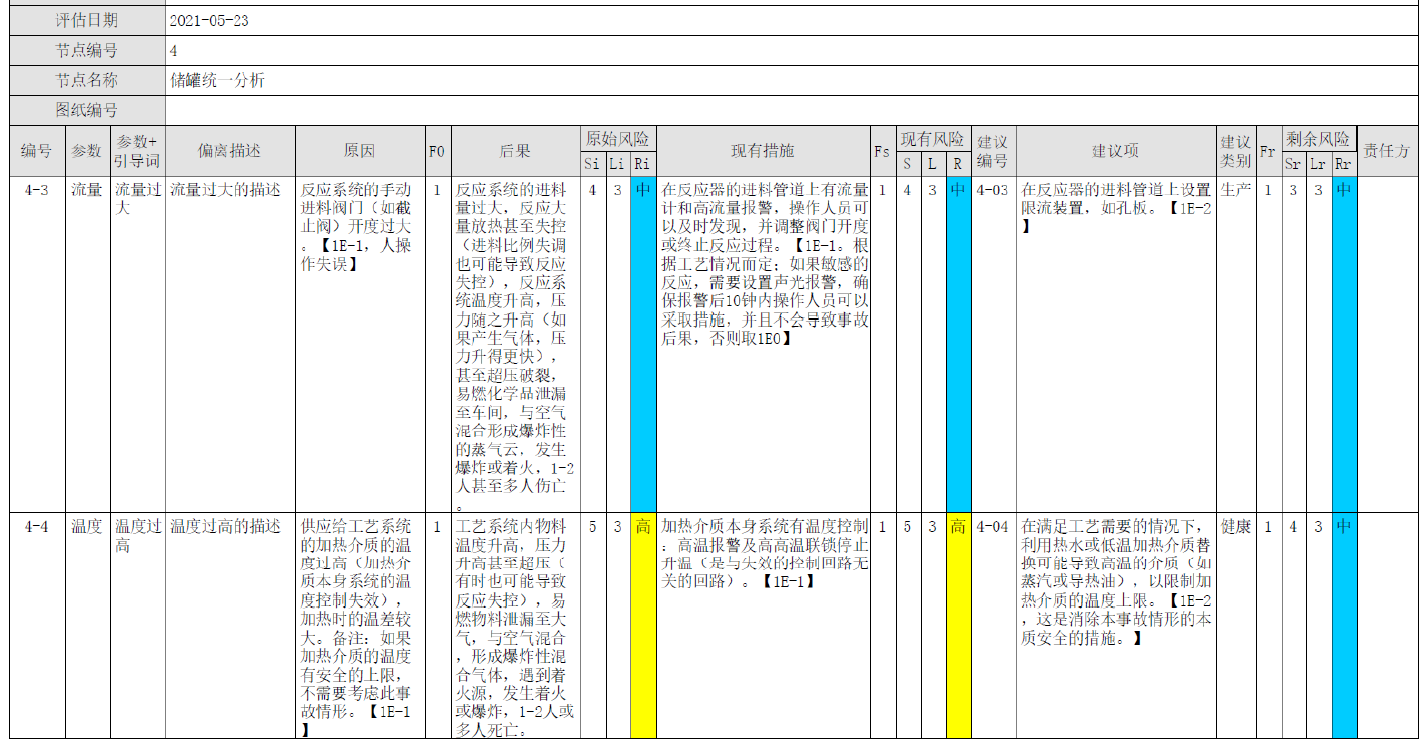Click the 建议类别 column header
The image size is (1428, 746).
coord(1236,151)
